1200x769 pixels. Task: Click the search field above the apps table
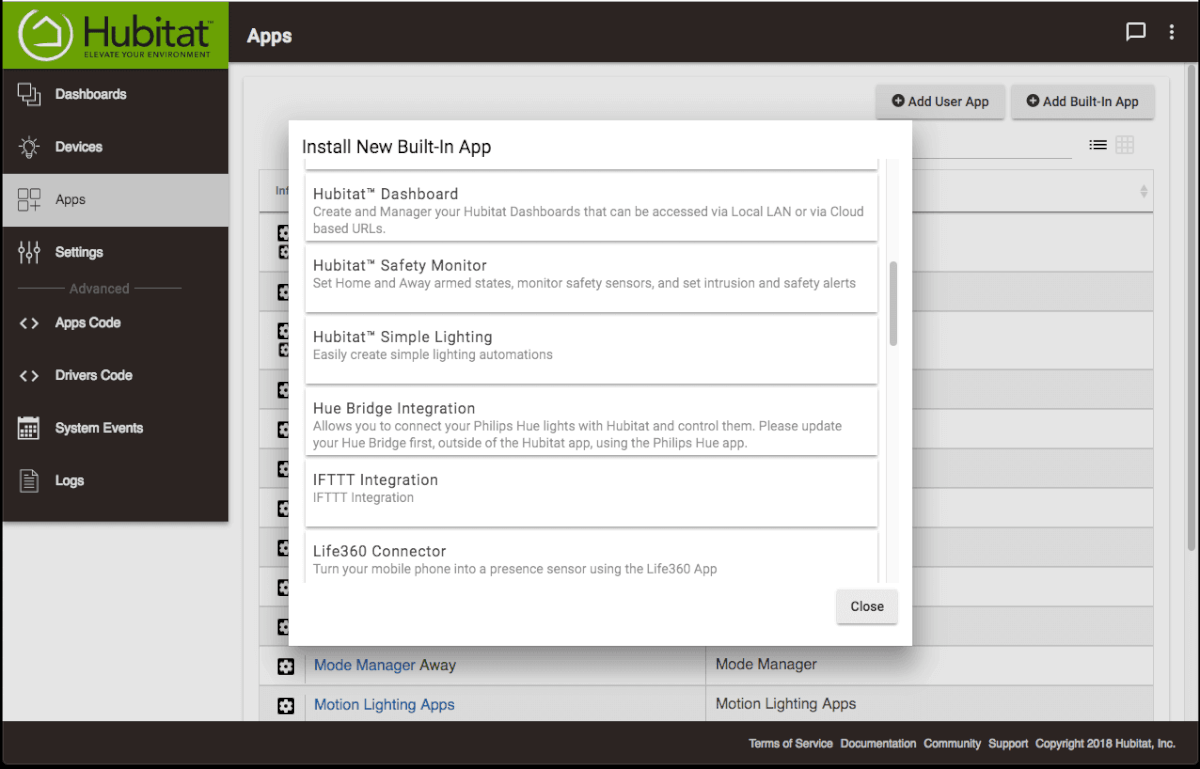click(991, 145)
